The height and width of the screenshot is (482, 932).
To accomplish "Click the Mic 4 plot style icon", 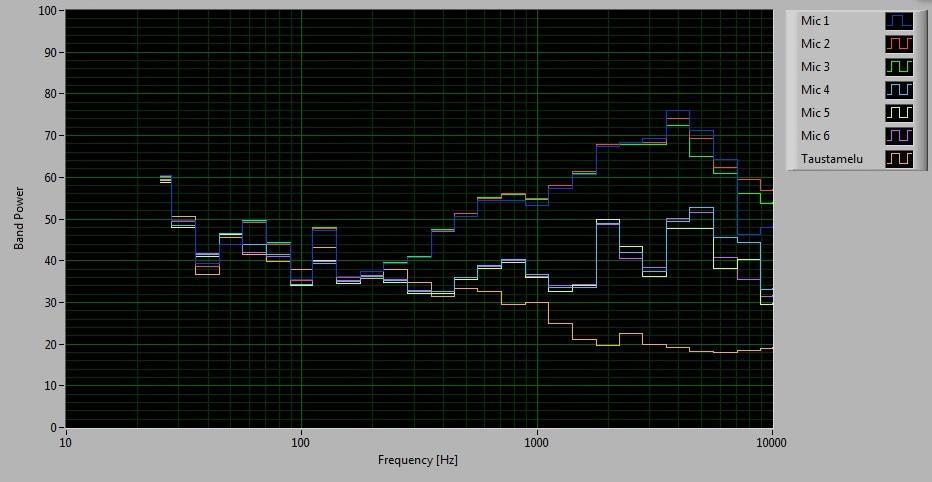I will pyautogui.click(x=898, y=90).
